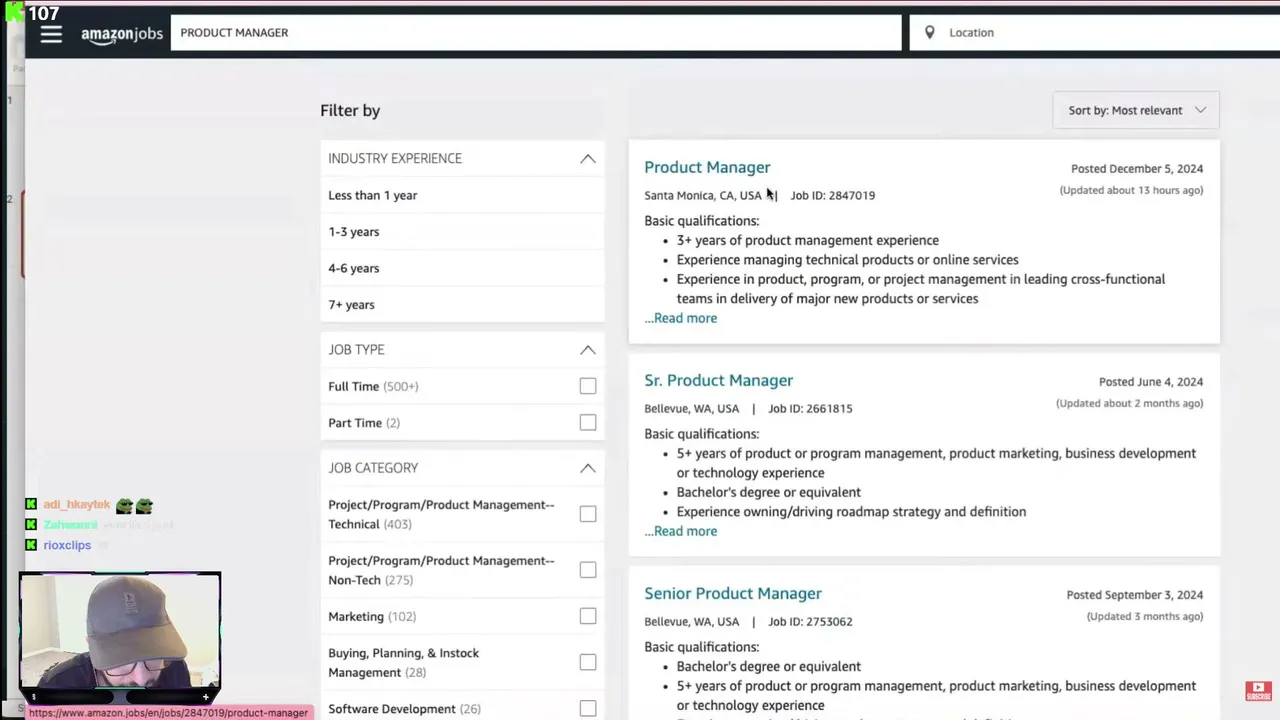This screenshot has width=1280, height=720.
Task: Open the Sr. Product Manager job listing
Action: [719, 380]
